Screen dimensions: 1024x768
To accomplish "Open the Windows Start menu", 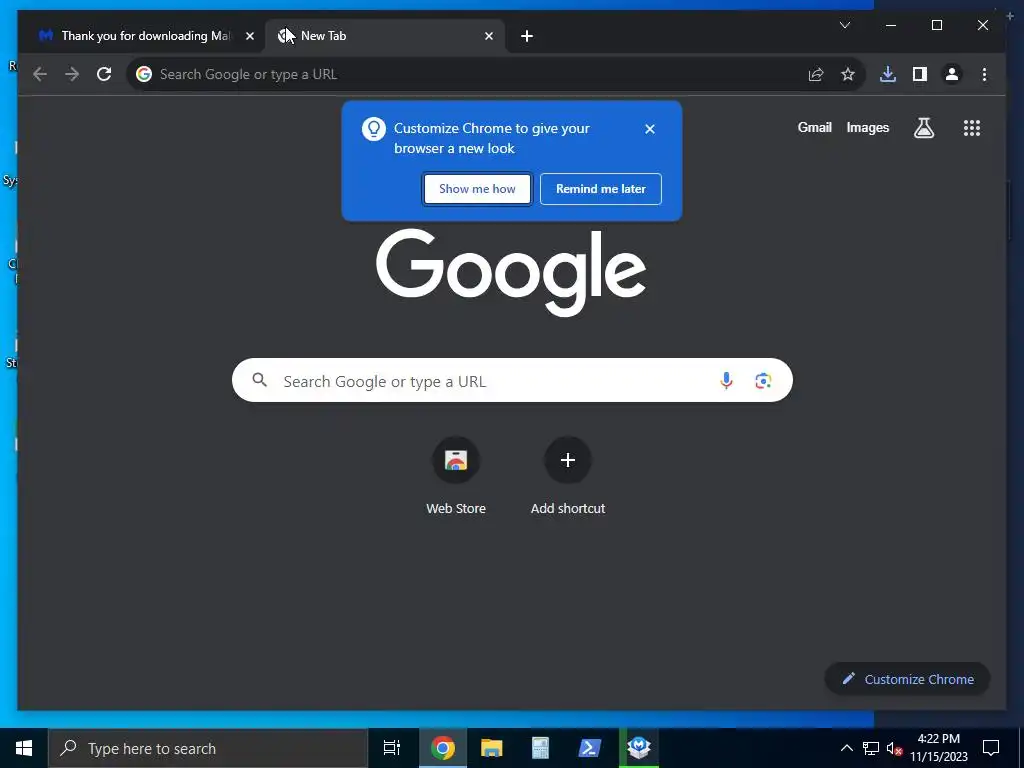I will (x=24, y=748).
